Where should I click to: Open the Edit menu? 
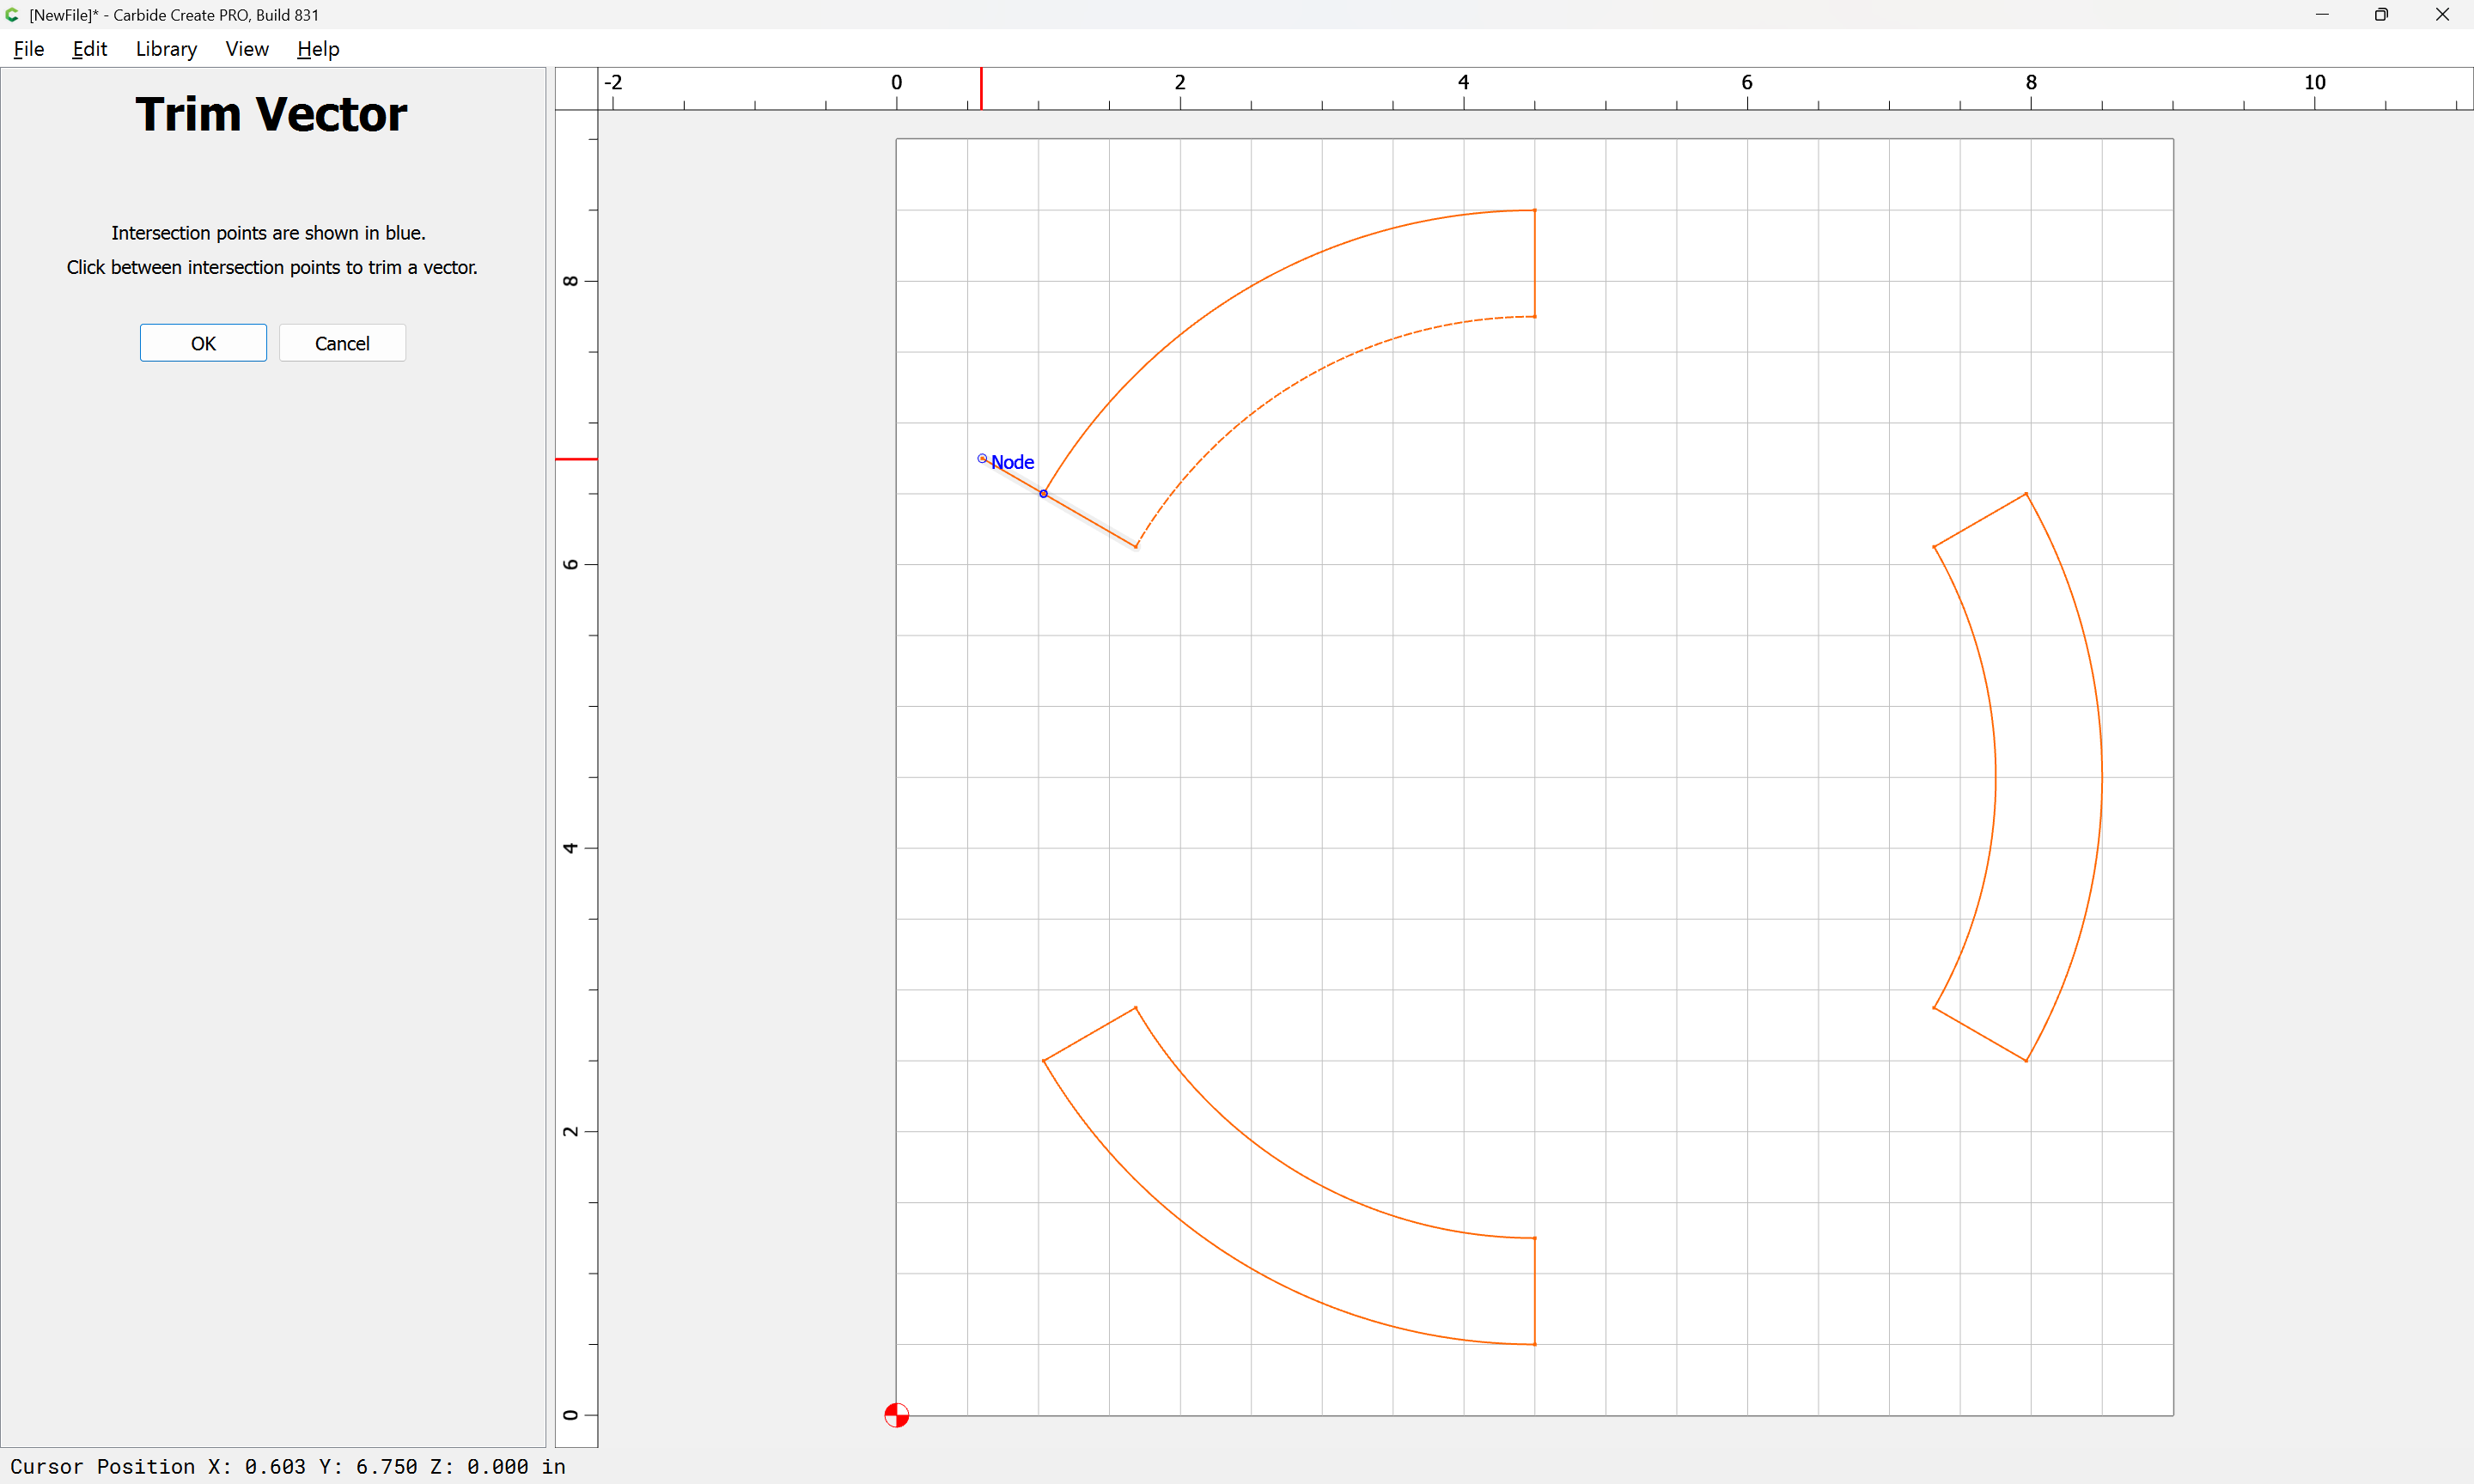[x=89, y=49]
